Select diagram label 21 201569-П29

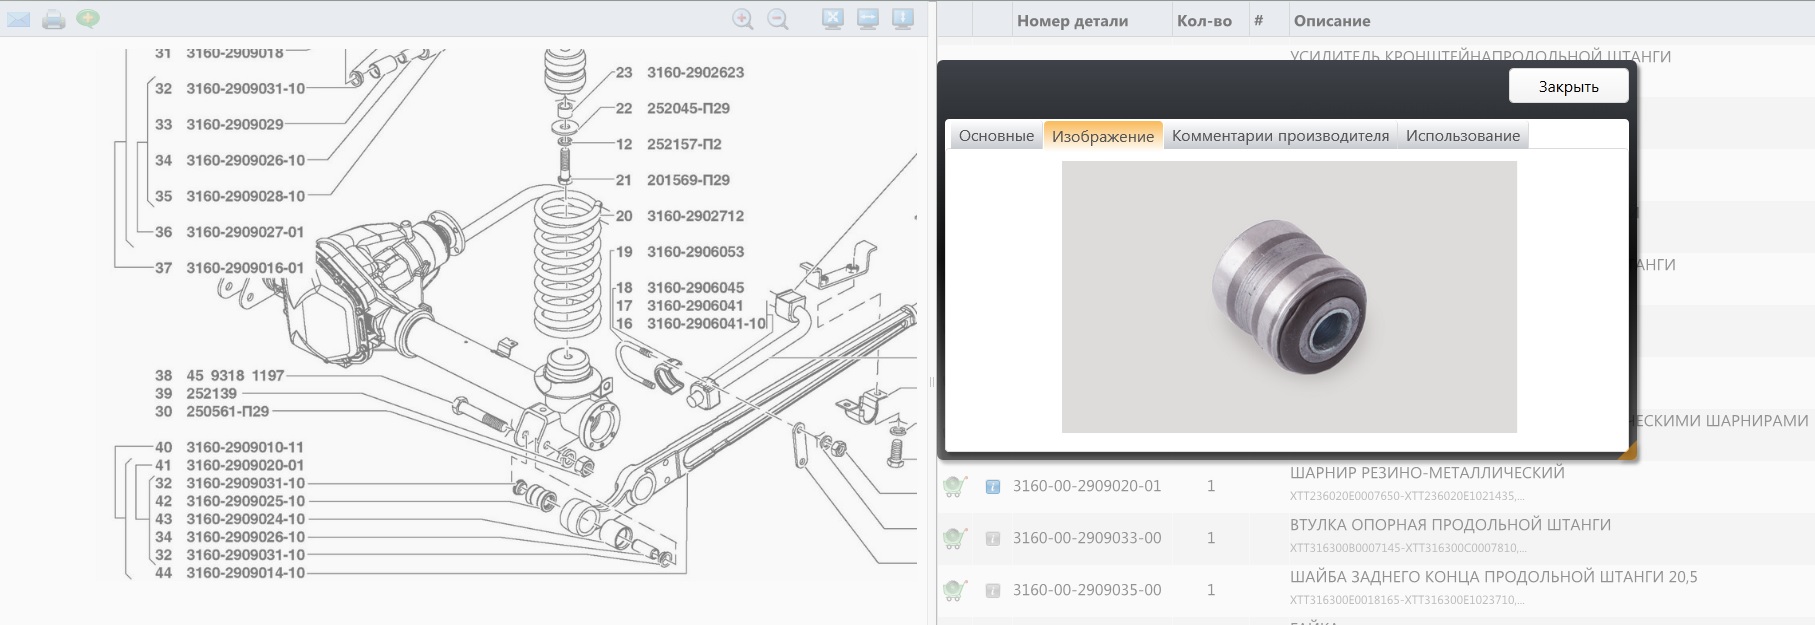(x=672, y=180)
